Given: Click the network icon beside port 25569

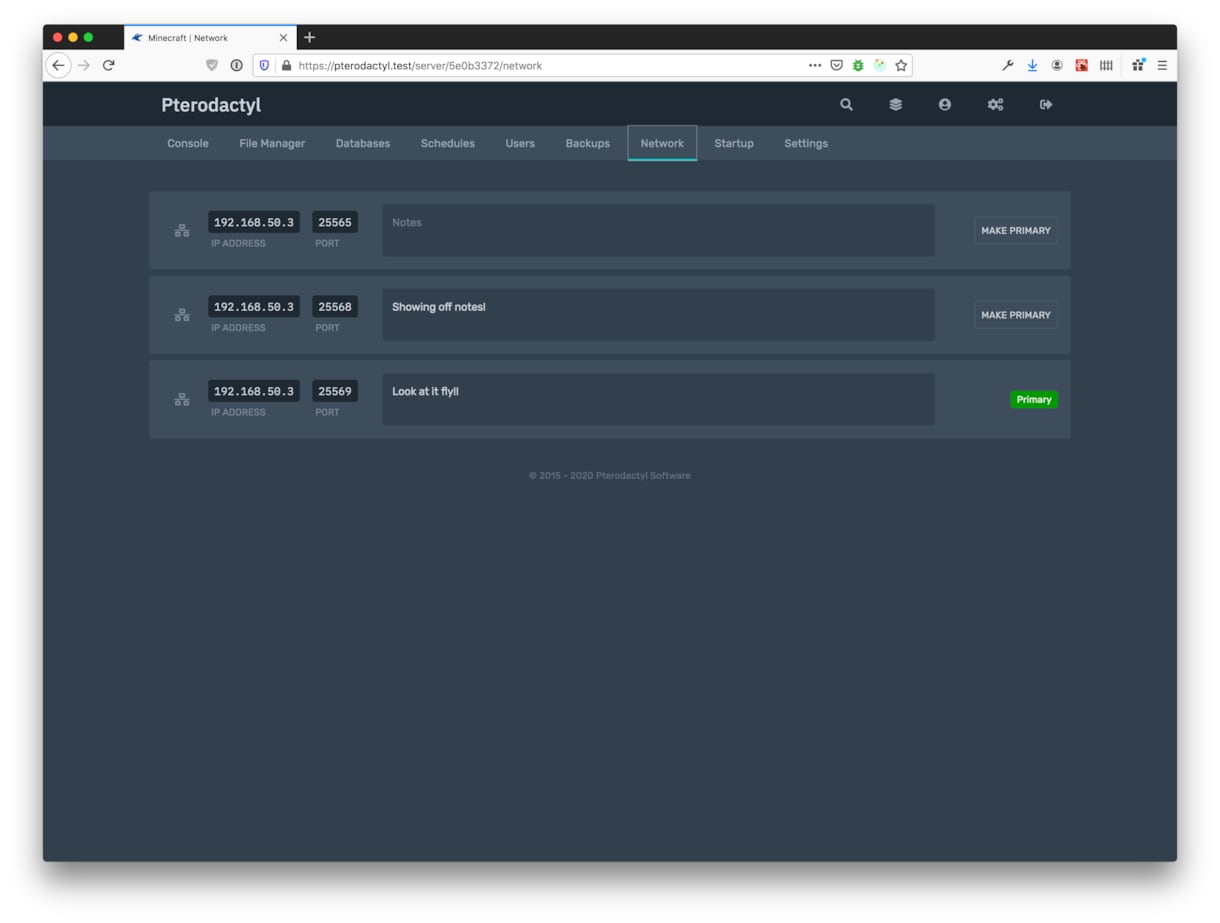Looking at the screenshot, I should point(182,400).
